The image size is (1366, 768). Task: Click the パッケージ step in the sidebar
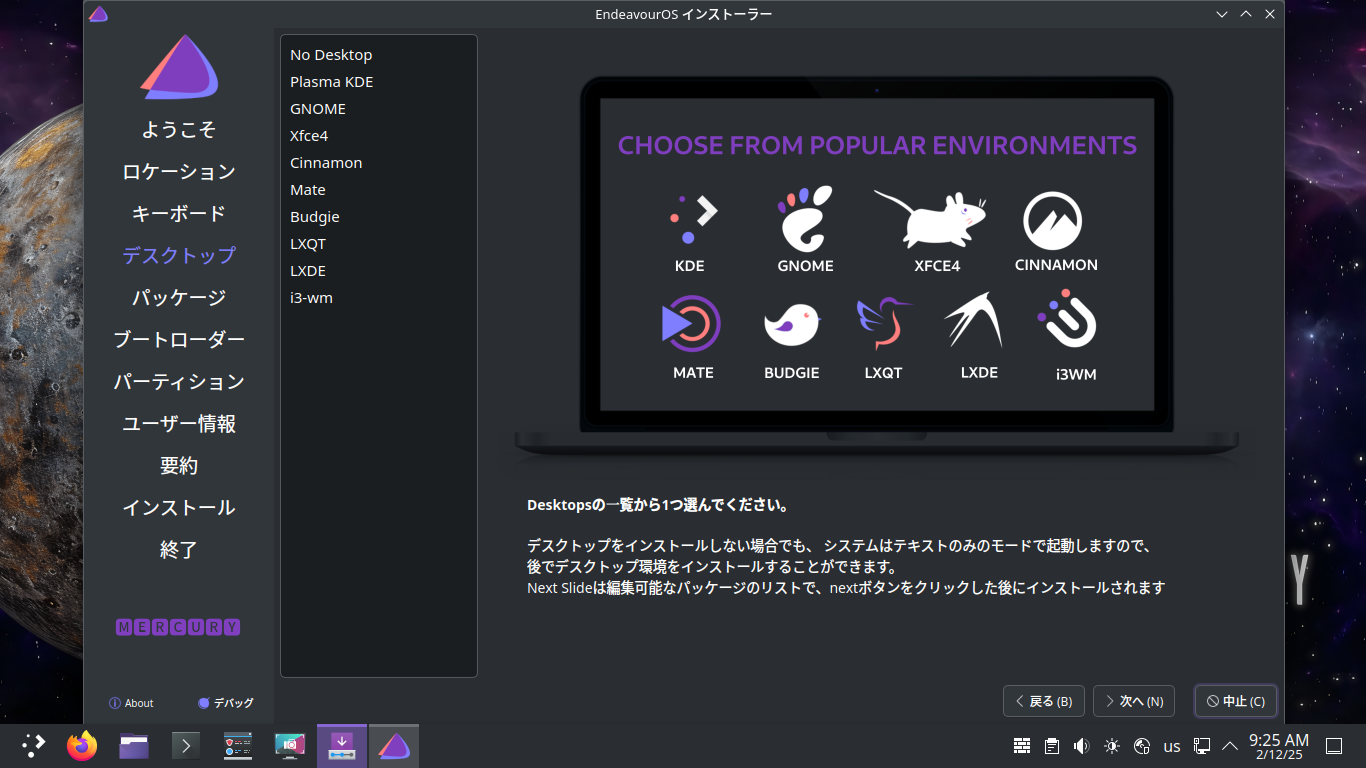pyautogui.click(x=179, y=298)
